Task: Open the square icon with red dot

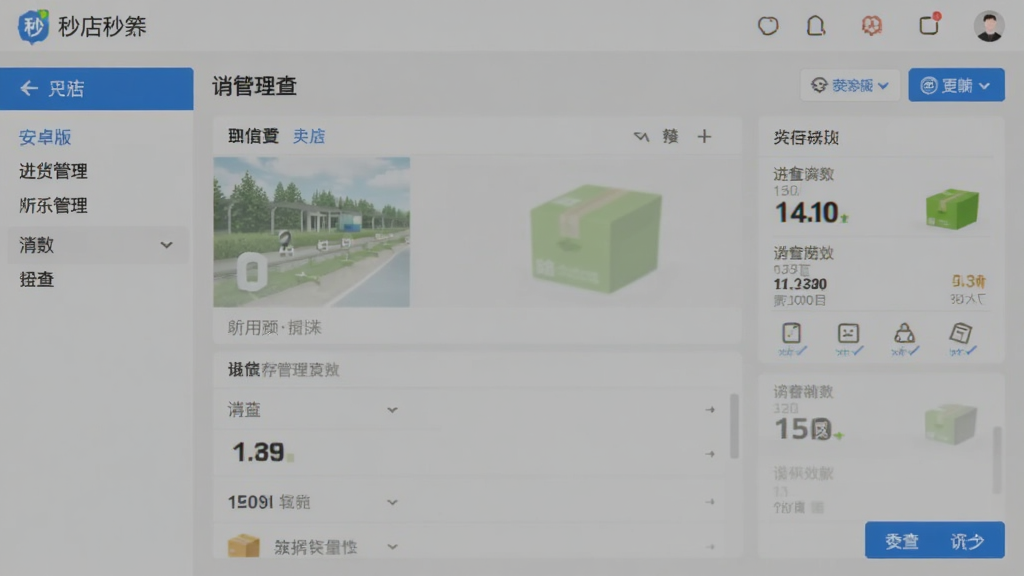Action: pyautogui.click(x=929, y=24)
